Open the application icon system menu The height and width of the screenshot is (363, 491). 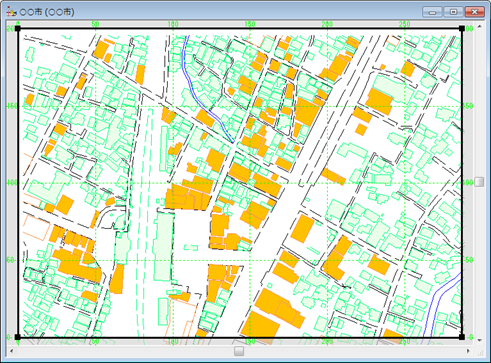click(x=11, y=12)
